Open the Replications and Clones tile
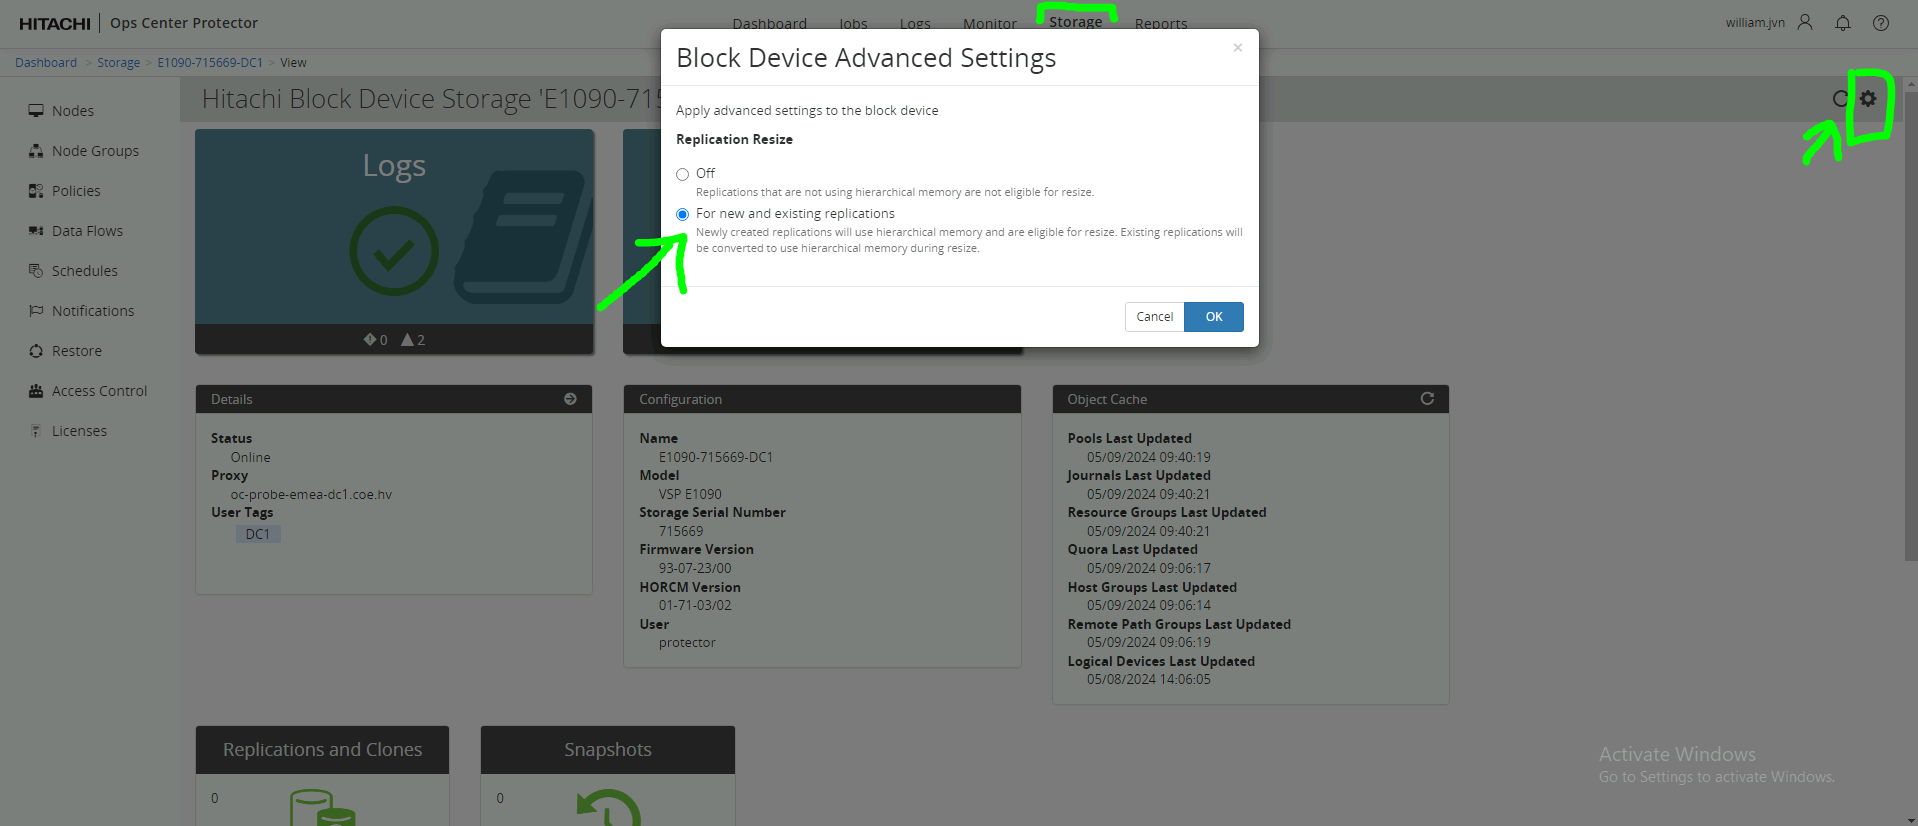Image resolution: width=1918 pixels, height=826 pixels. point(322,776)
